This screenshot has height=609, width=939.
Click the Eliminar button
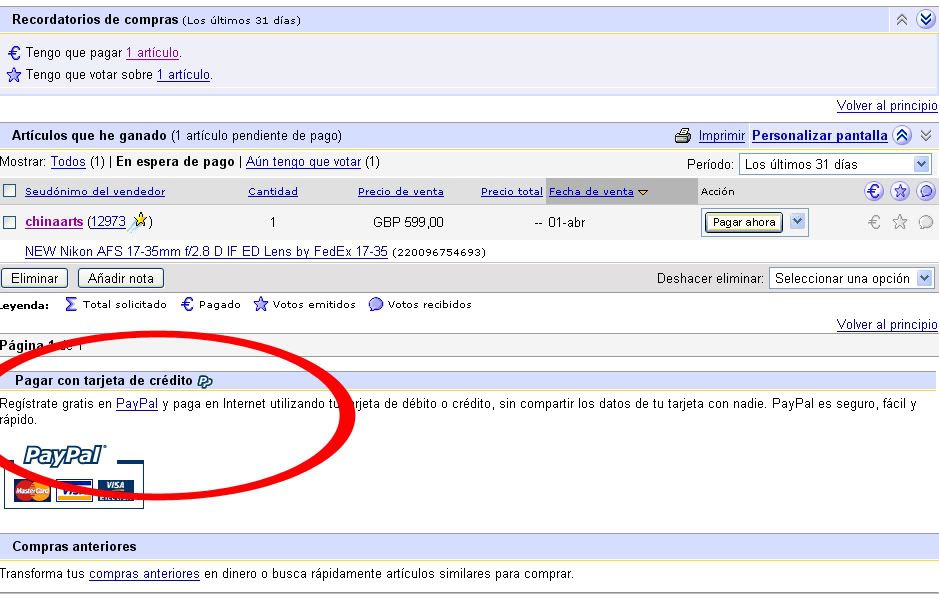[34, 278]
